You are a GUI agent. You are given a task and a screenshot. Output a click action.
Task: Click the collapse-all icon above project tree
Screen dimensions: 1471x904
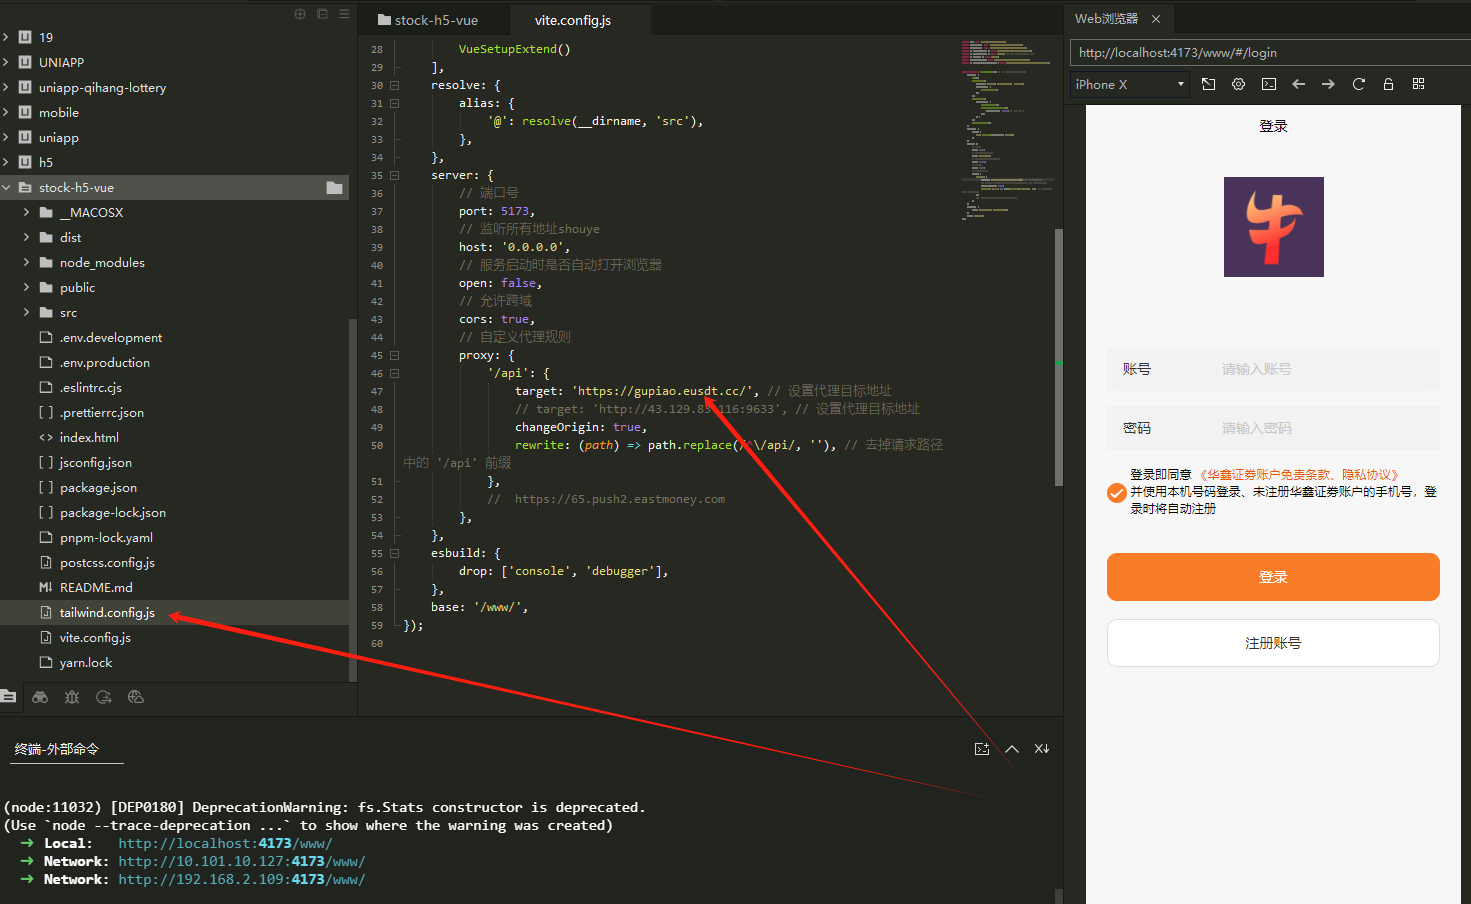coord(322,14)
